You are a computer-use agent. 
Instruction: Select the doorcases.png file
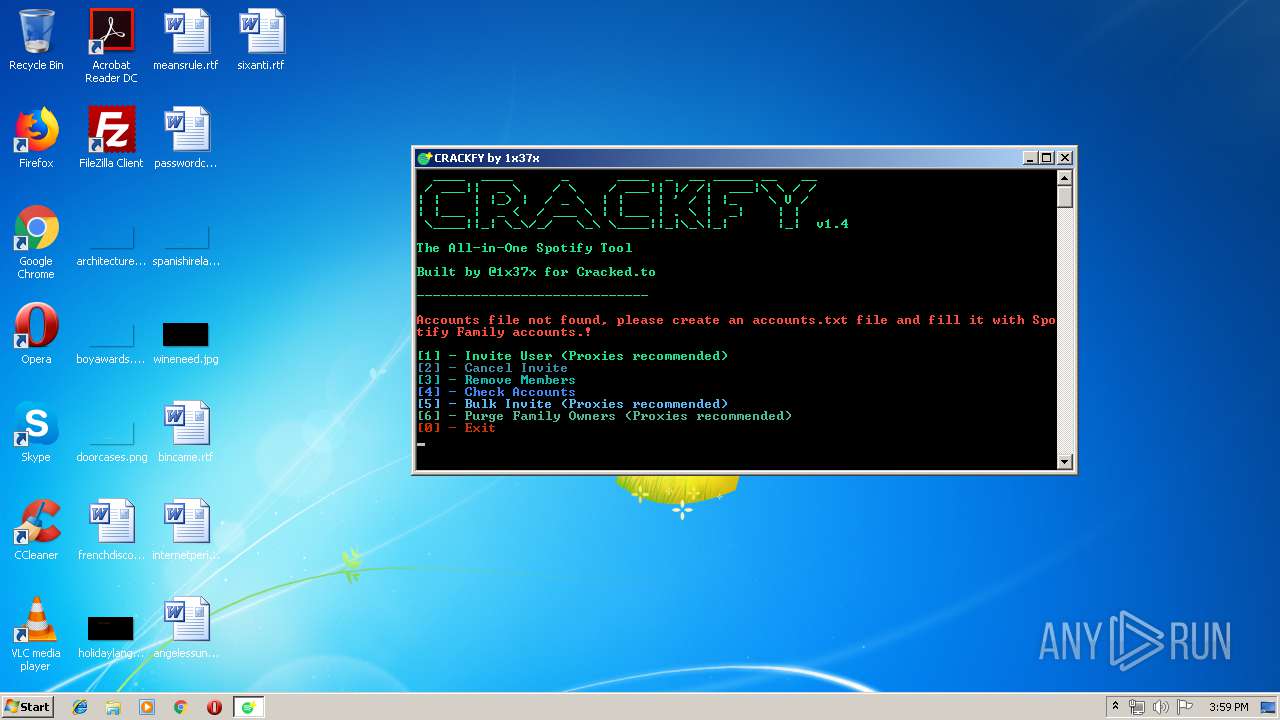(111, 438)
